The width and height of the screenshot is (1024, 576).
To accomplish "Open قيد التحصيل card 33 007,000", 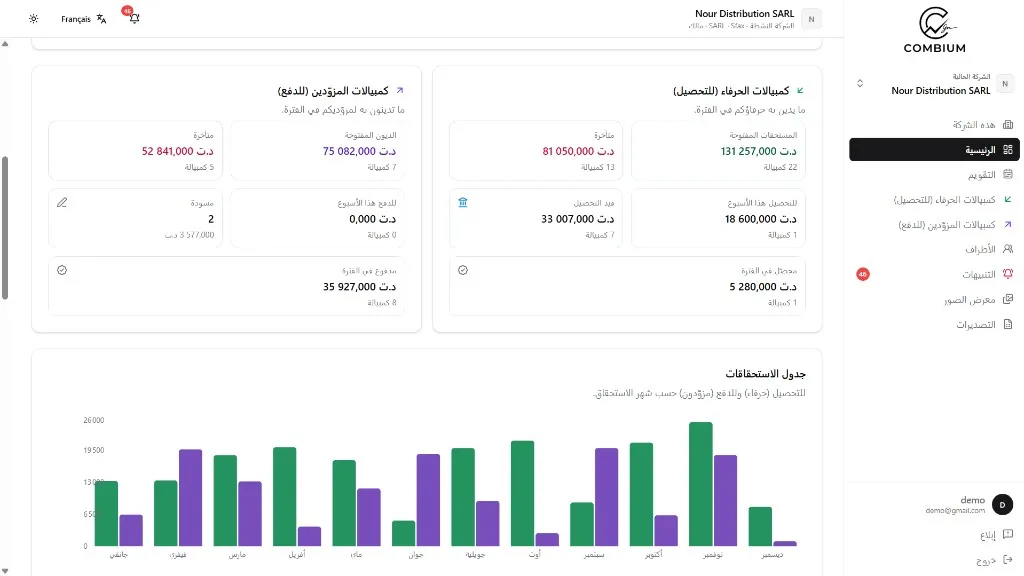I will pos(536,218).
